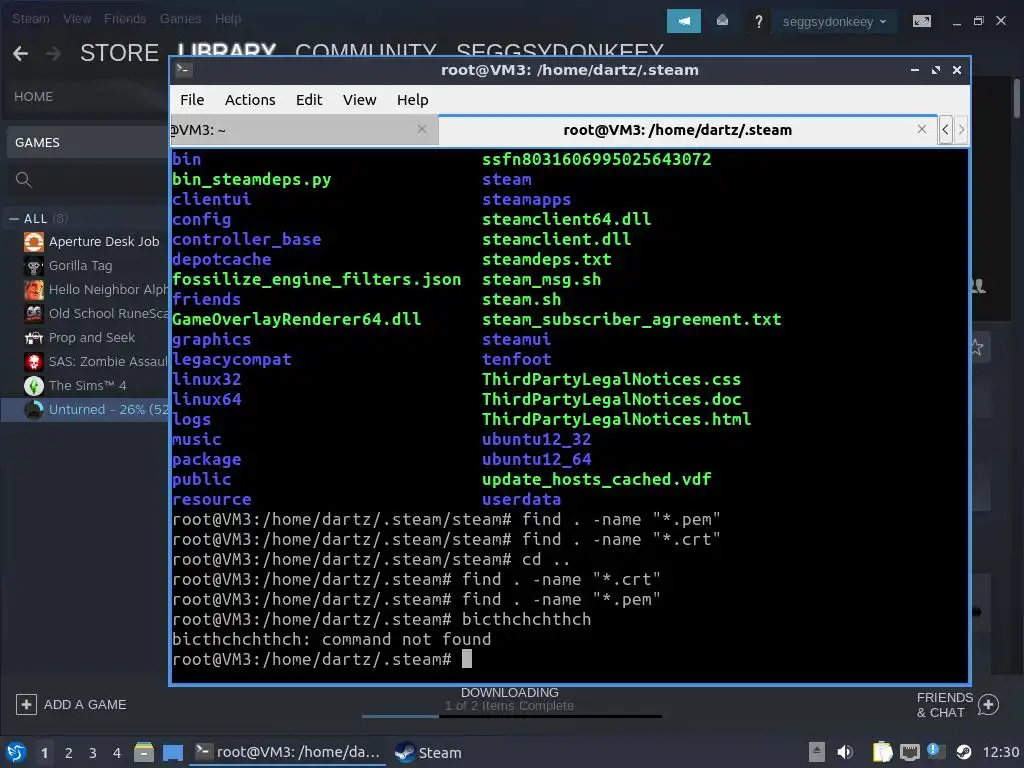The image size is (1024, 768).
Task: Click show desktop icon in taskbar
Action: click(x=173, y=752)
